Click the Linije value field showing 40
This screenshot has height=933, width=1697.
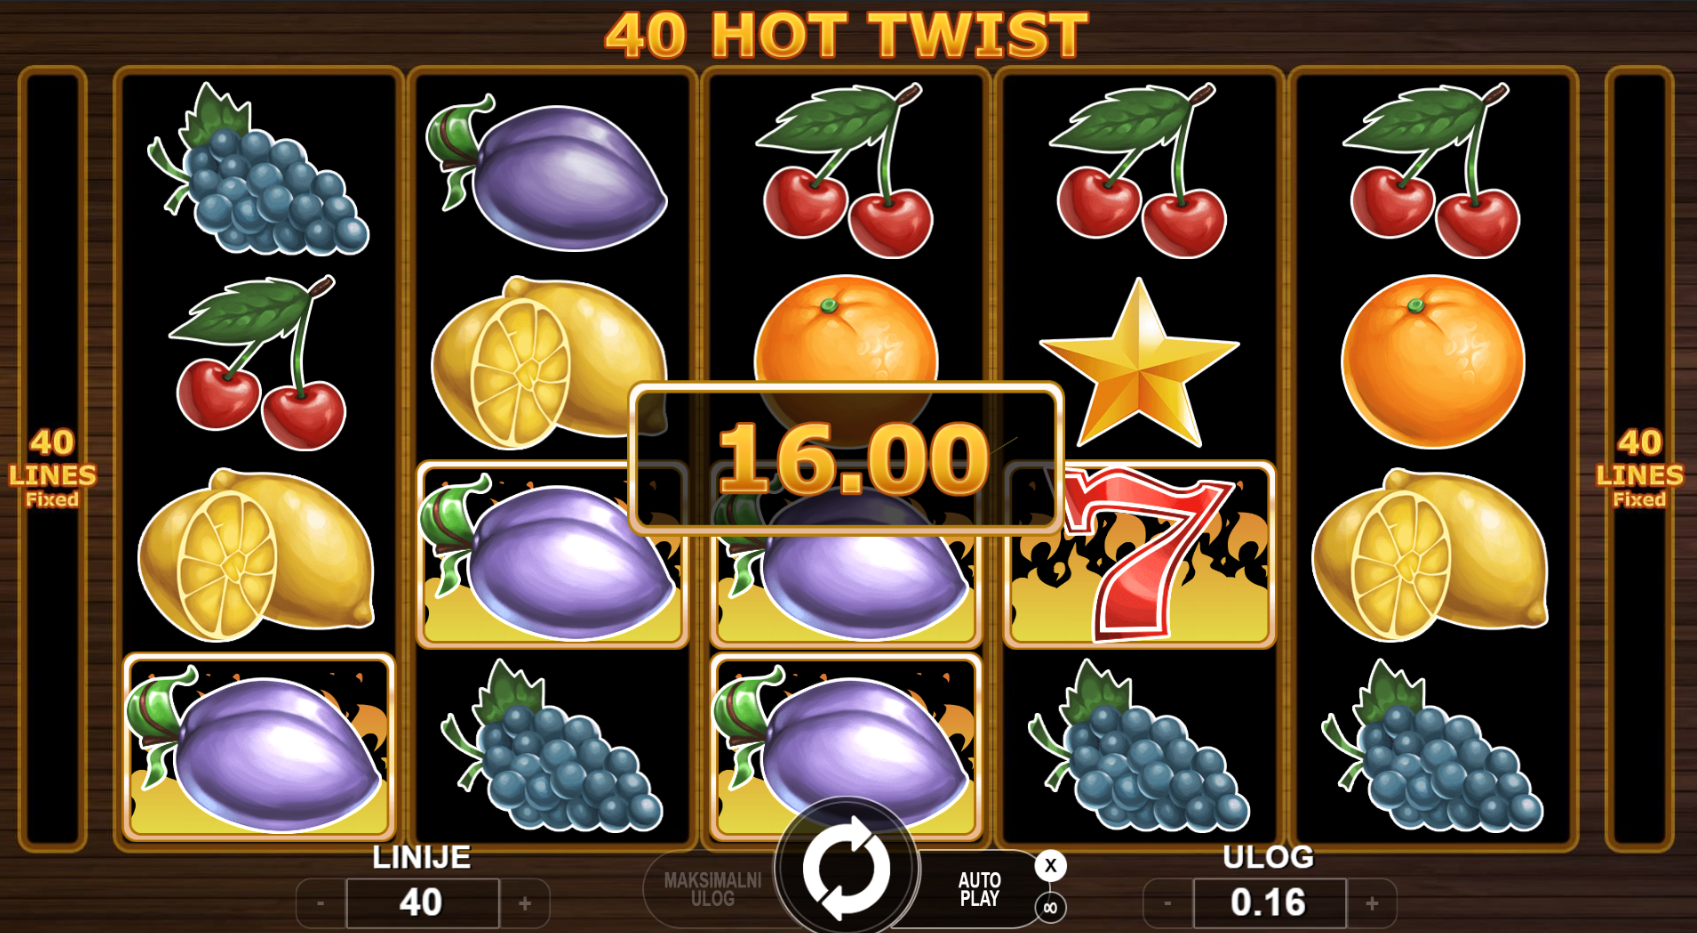(422, 903)
